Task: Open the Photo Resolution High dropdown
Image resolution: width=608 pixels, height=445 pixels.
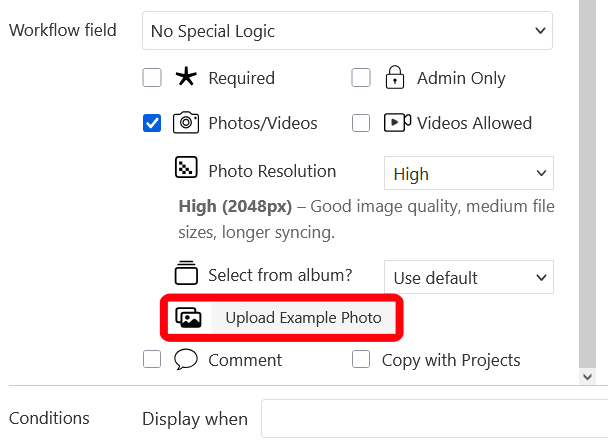Action: 468,174
